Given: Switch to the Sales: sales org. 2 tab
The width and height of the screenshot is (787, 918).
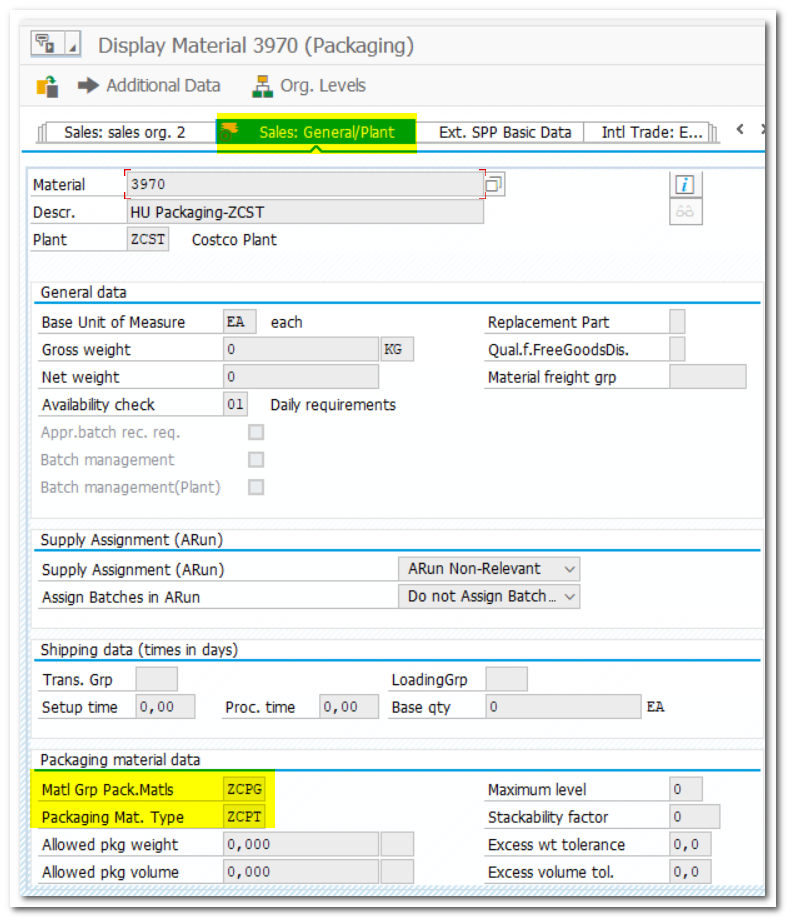Looking at the screenshot, I should point(124,132).
